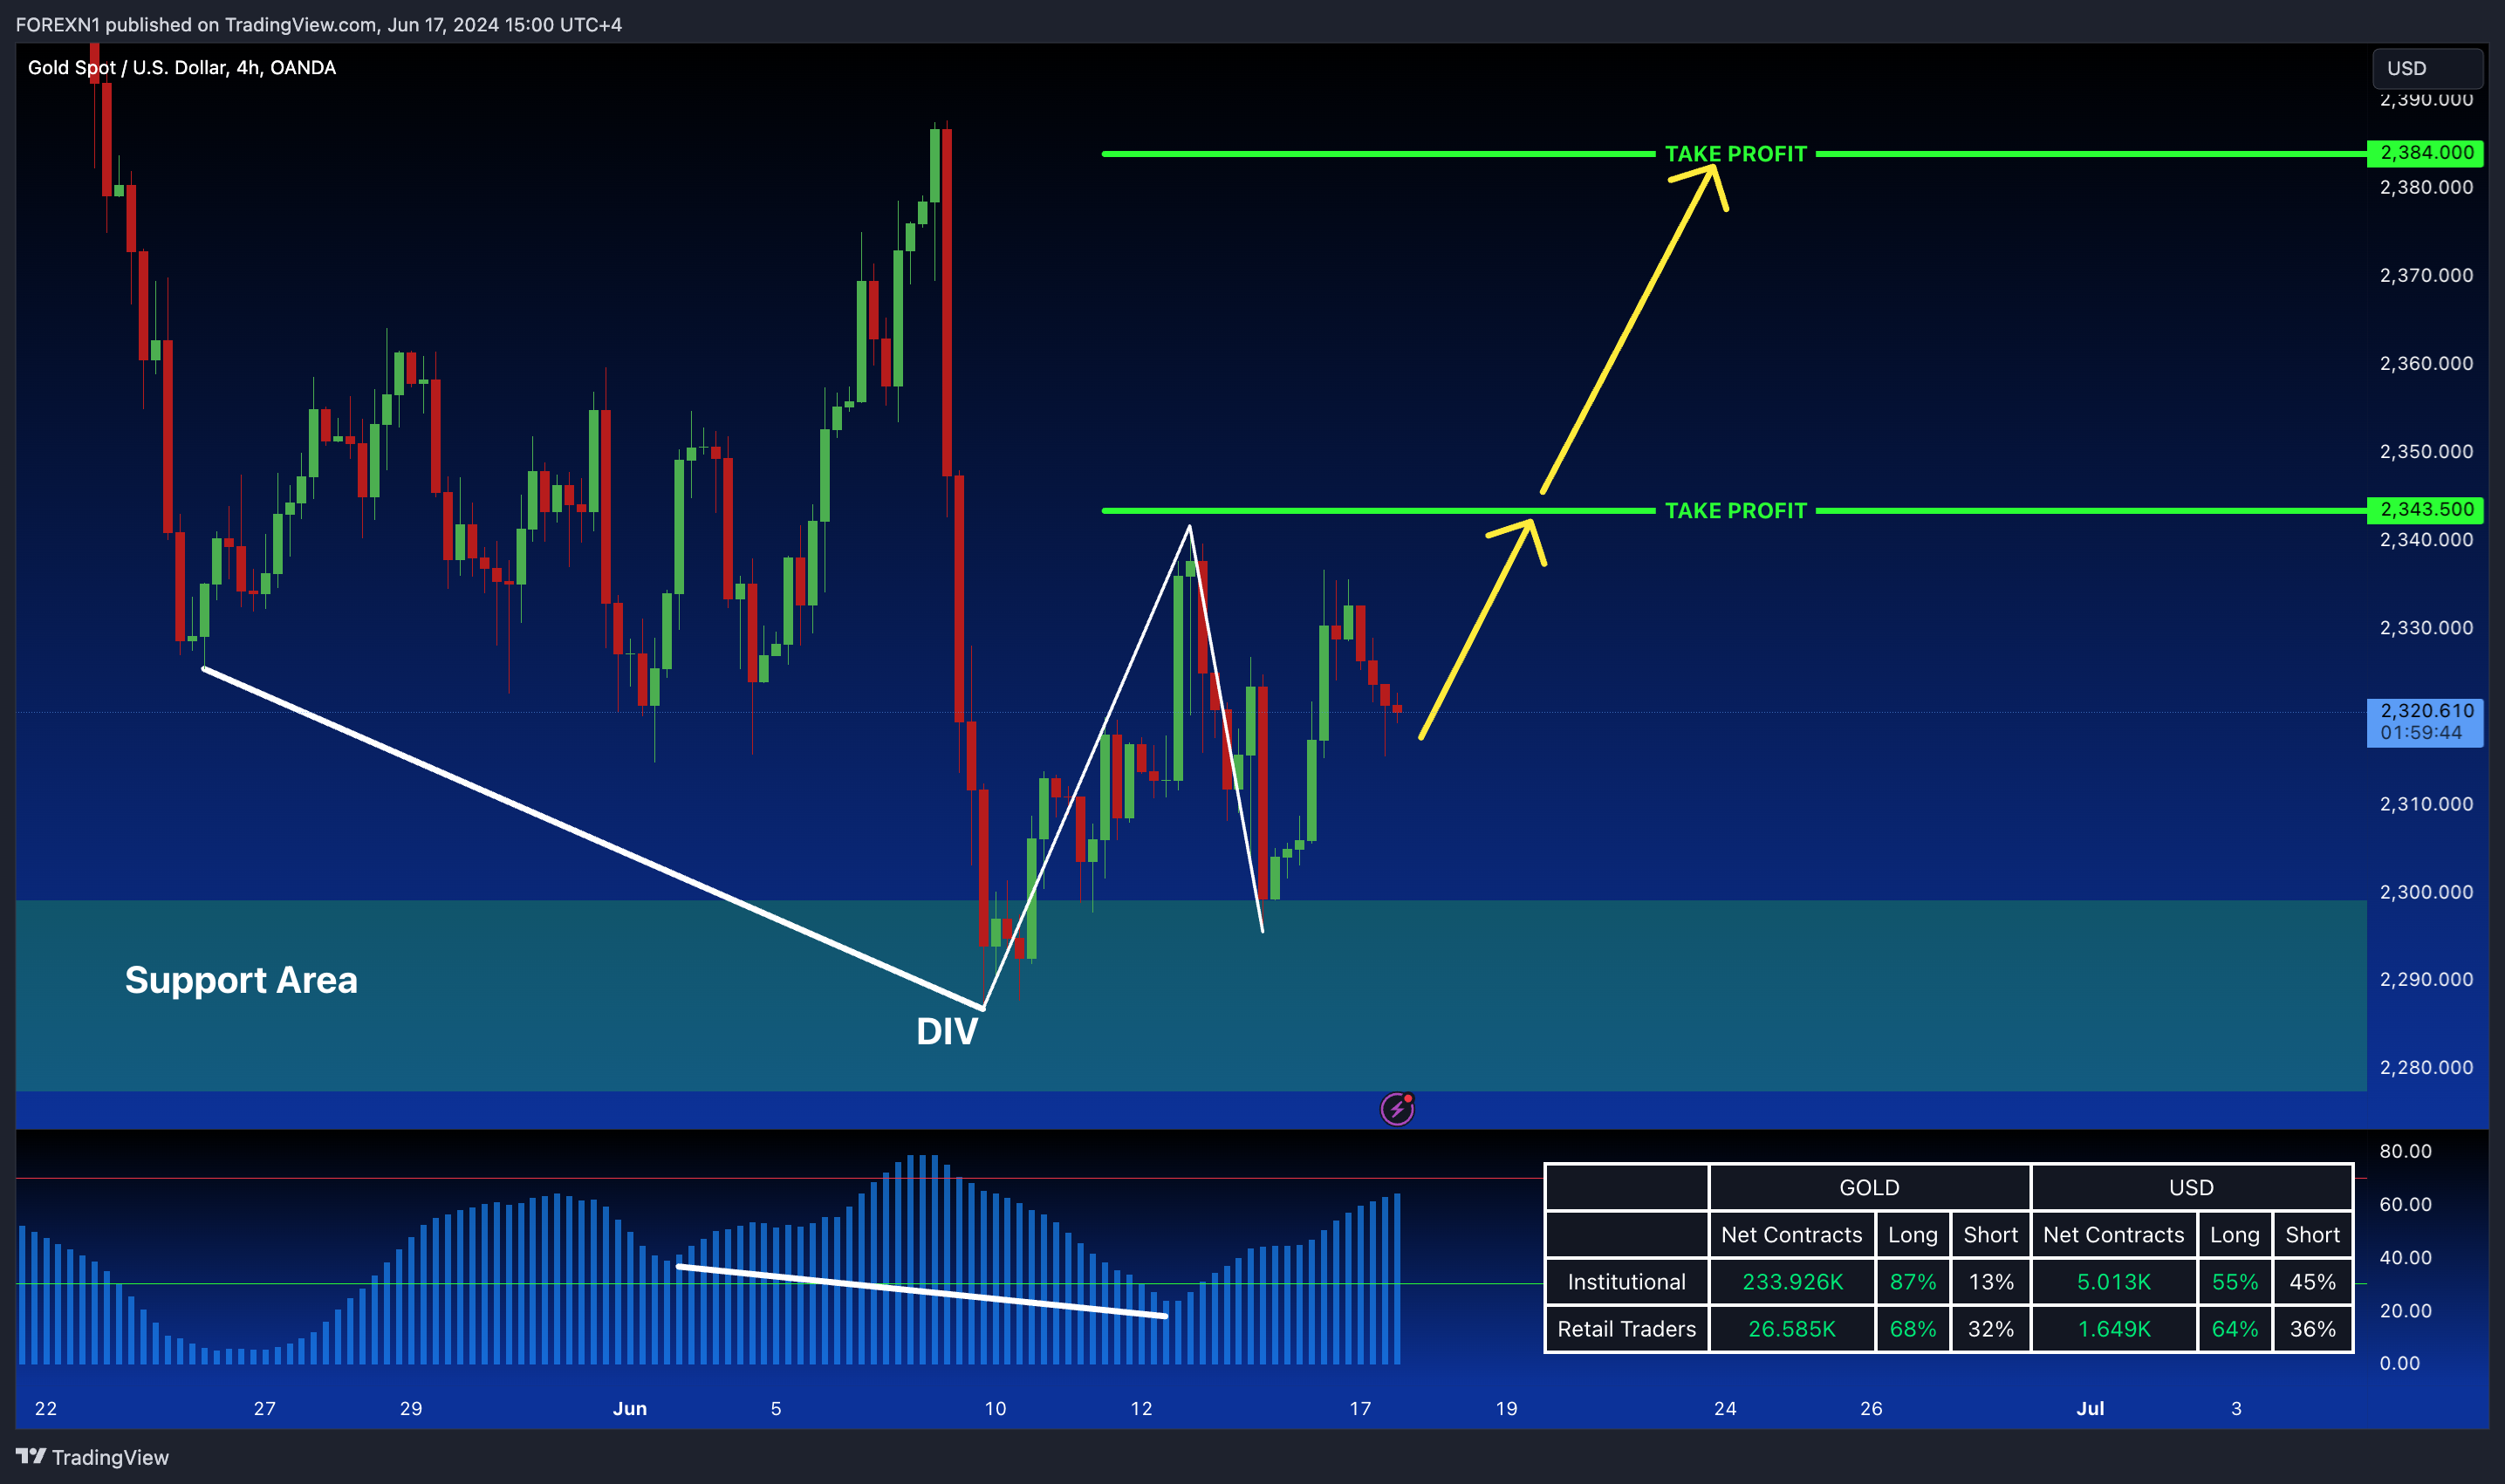
Task: Click the Jun label on time axis
Action: (630, 1409)
